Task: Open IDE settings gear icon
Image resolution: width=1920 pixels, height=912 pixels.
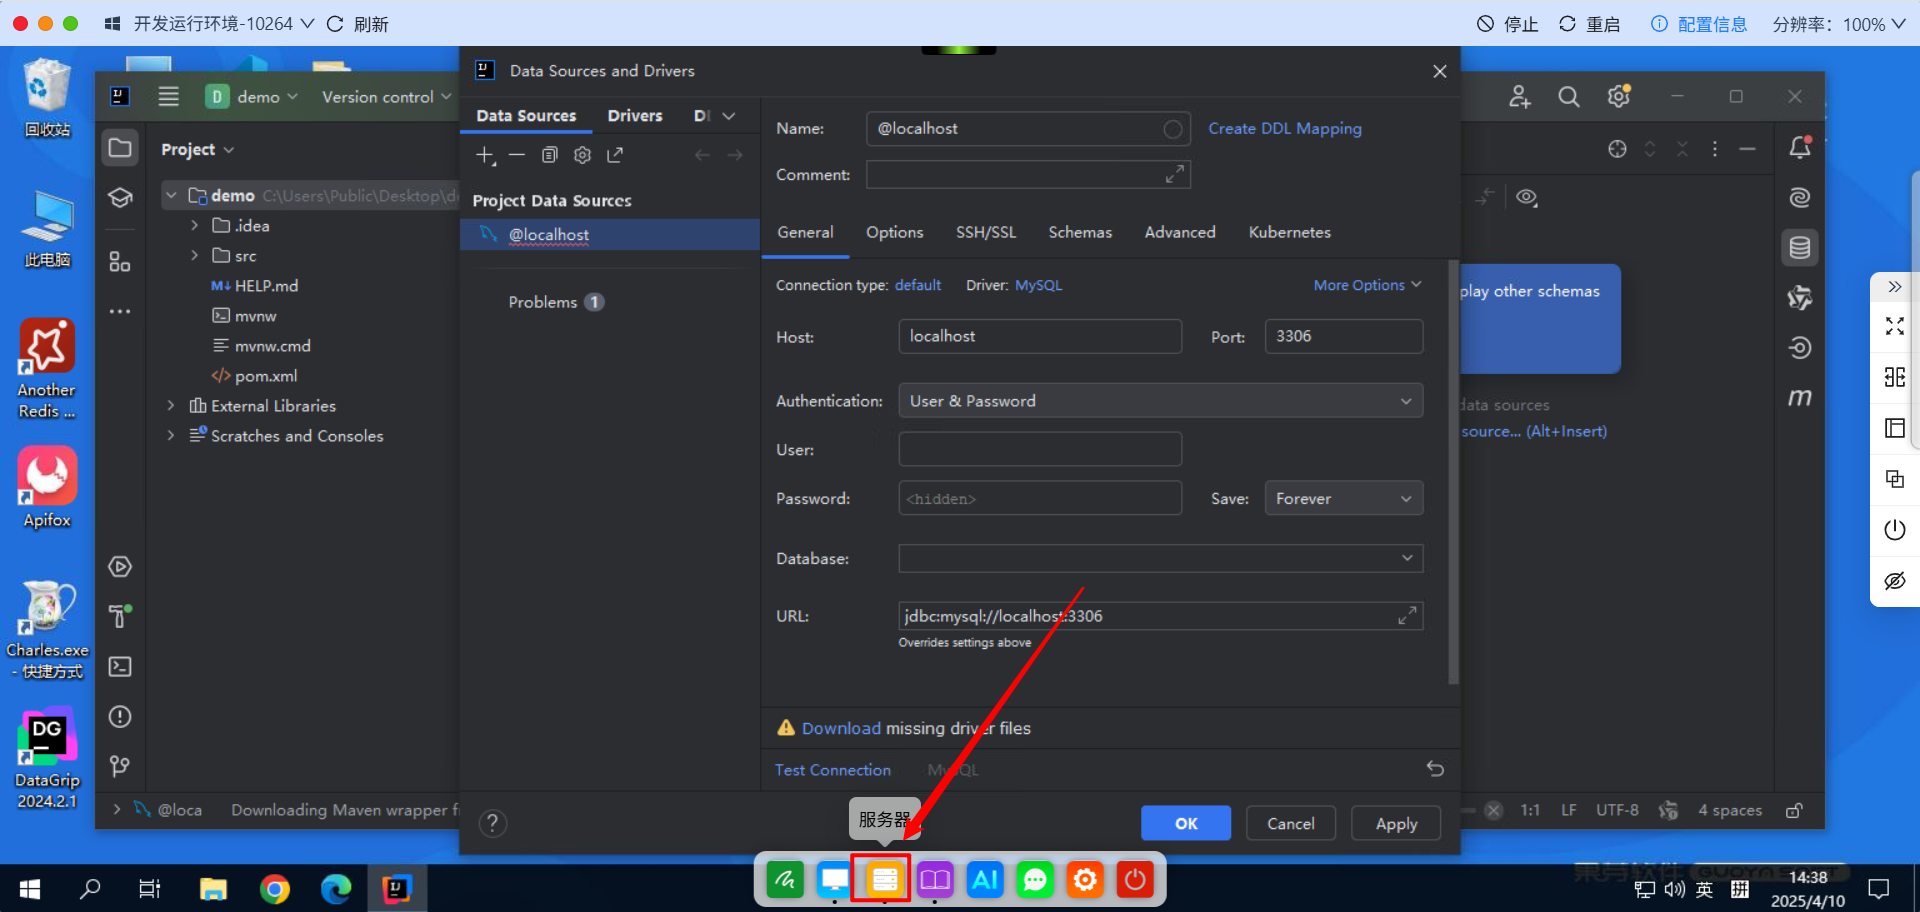Action: click(1619, 97)
